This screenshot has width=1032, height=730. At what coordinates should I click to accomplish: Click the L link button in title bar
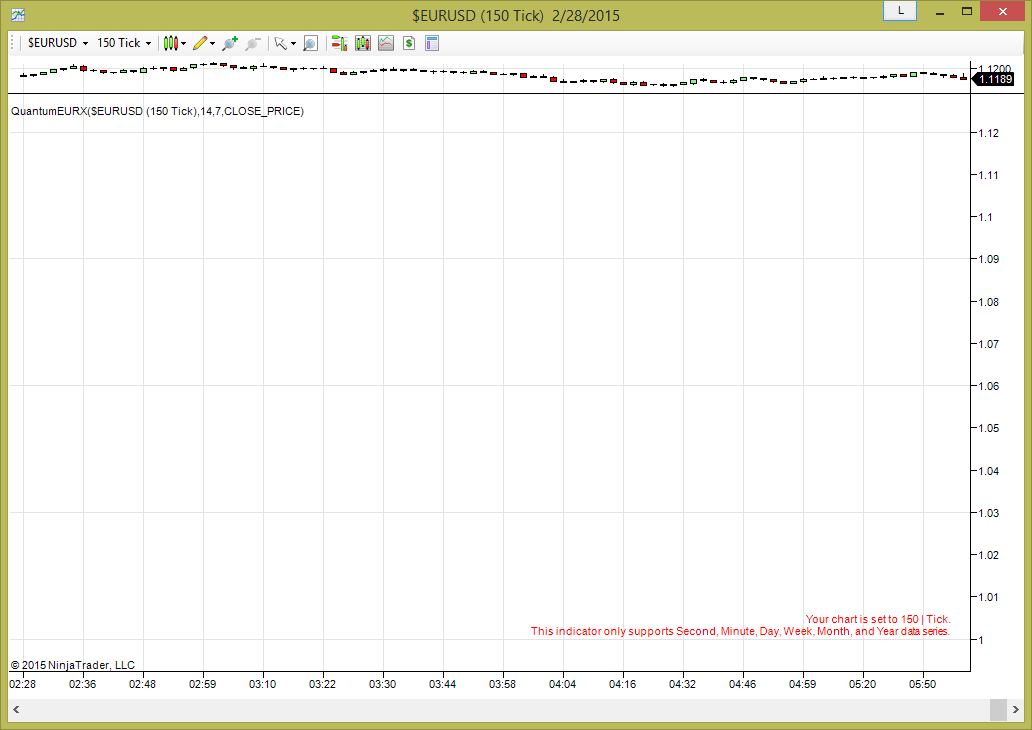tap(900, 11)
